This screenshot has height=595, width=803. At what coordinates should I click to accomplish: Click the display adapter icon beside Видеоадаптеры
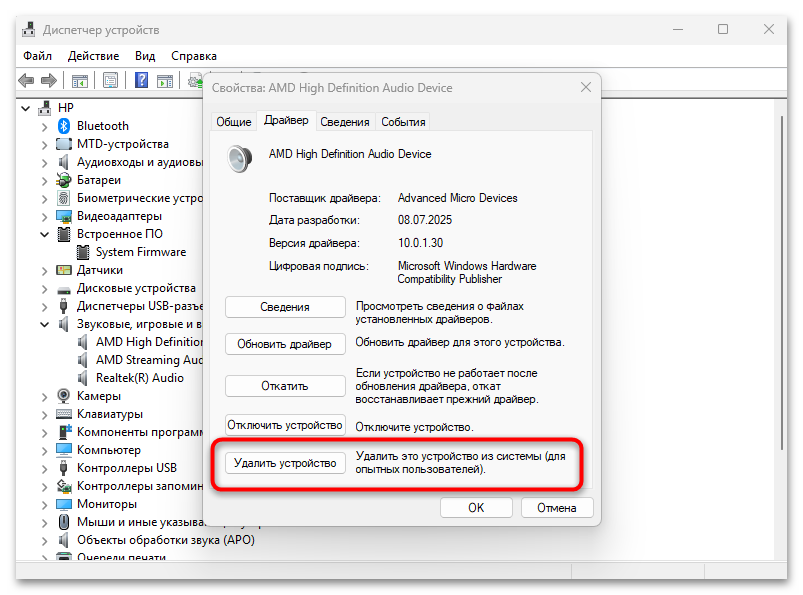click(x=64, y=216)
